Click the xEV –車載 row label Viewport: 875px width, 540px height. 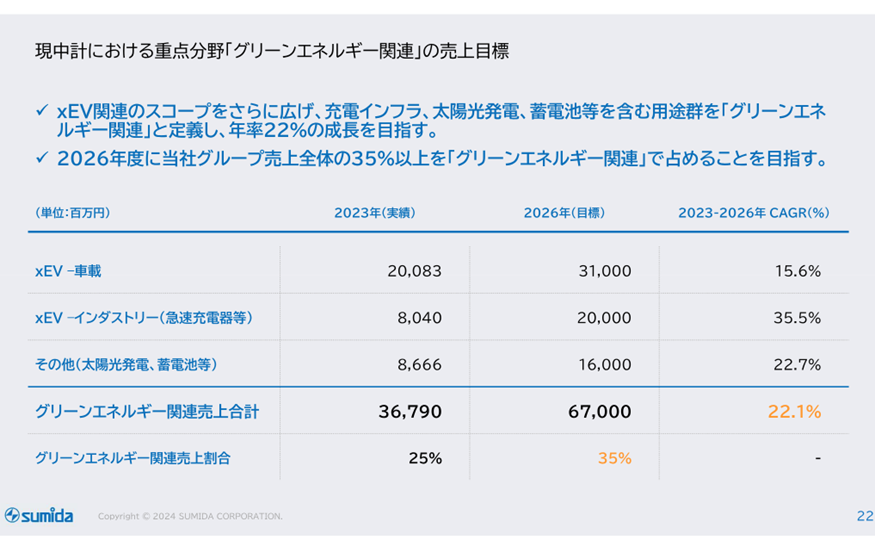point(68,271)
